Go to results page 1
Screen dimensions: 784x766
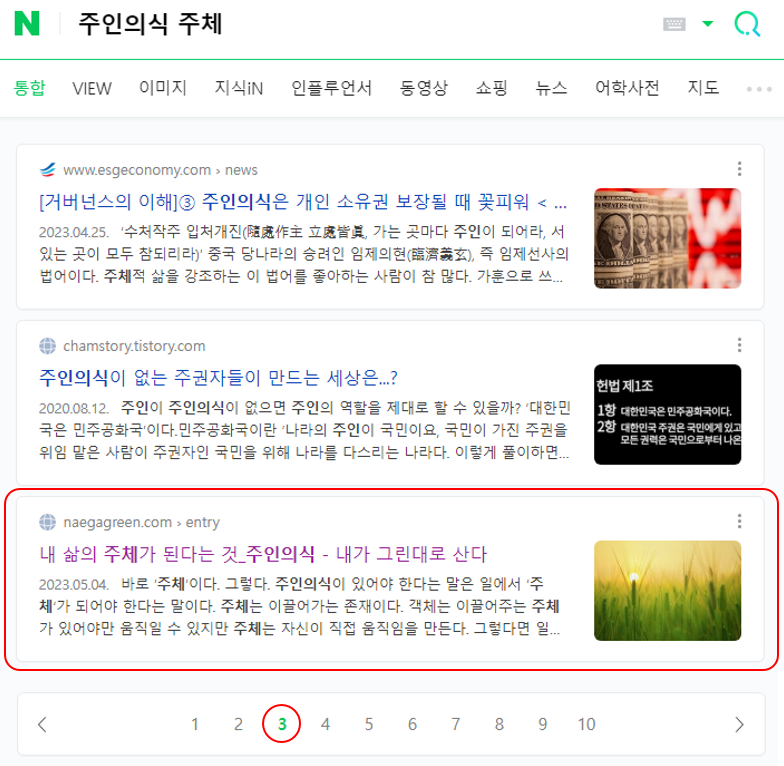click(x=195, y=724)
